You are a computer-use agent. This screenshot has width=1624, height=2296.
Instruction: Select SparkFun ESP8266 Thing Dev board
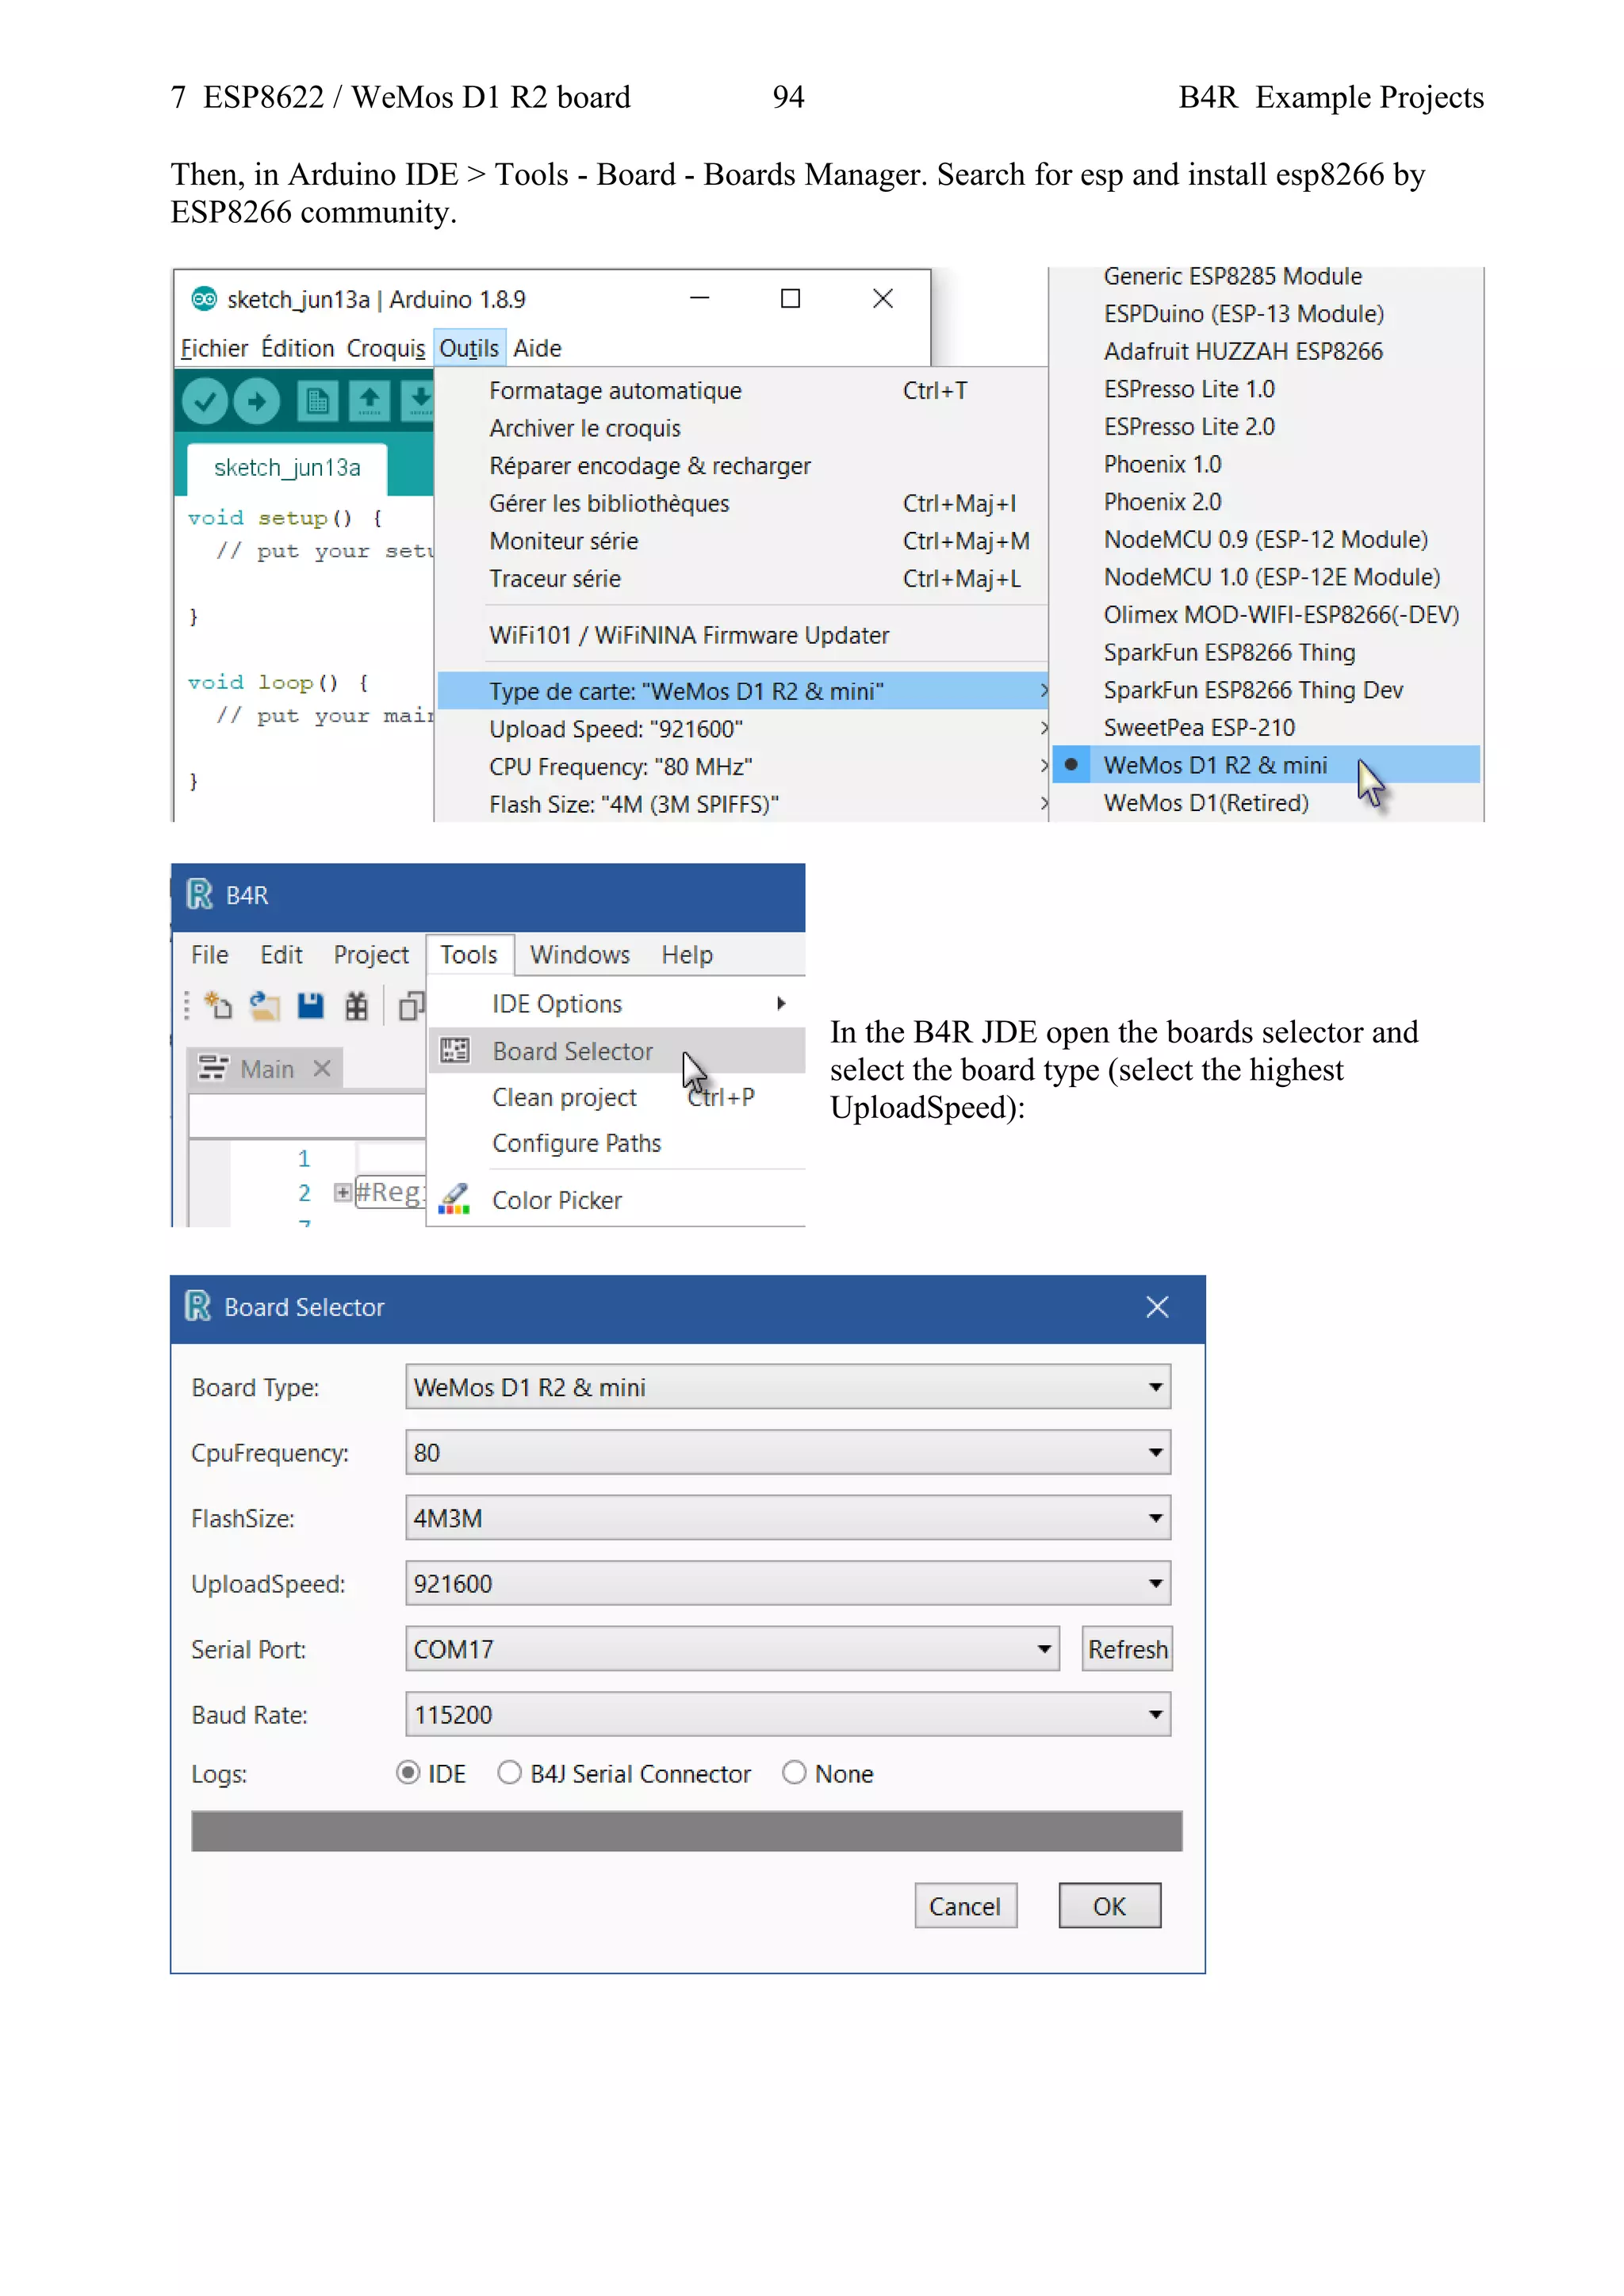pyautogui.click(x=1266, y=690)
